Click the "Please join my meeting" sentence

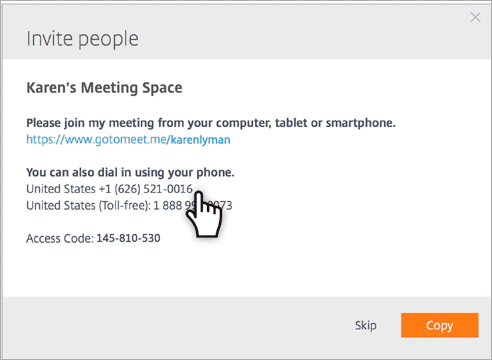tap(211, 123)
